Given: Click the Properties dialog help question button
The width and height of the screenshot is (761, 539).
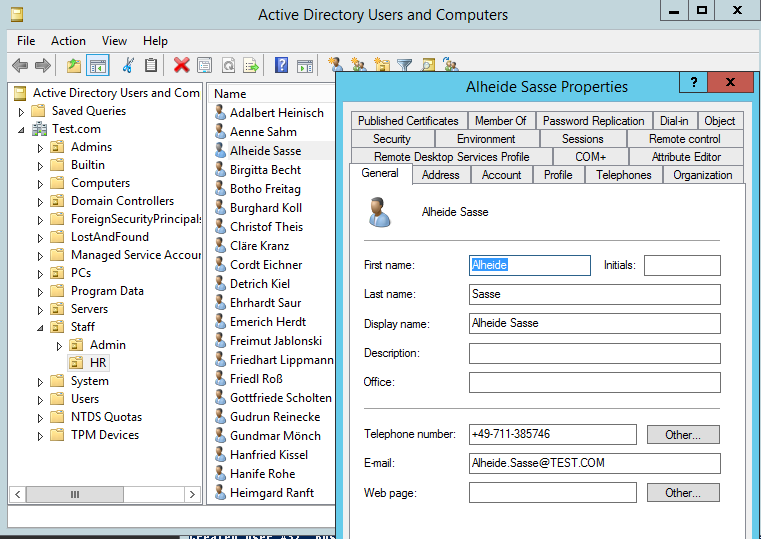Looking at the screenshot, I should [694, 83].
